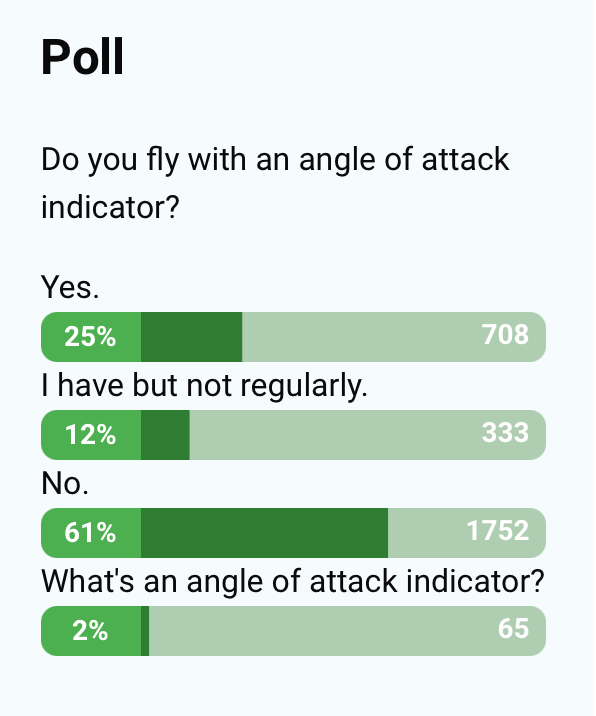Click the 25% percentage label
596x716 pixels.
coord(90,337)
